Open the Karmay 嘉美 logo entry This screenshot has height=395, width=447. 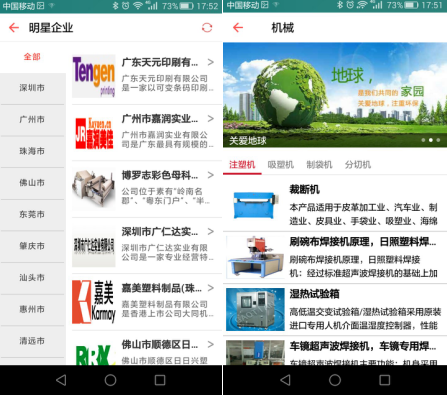(94, 302)
